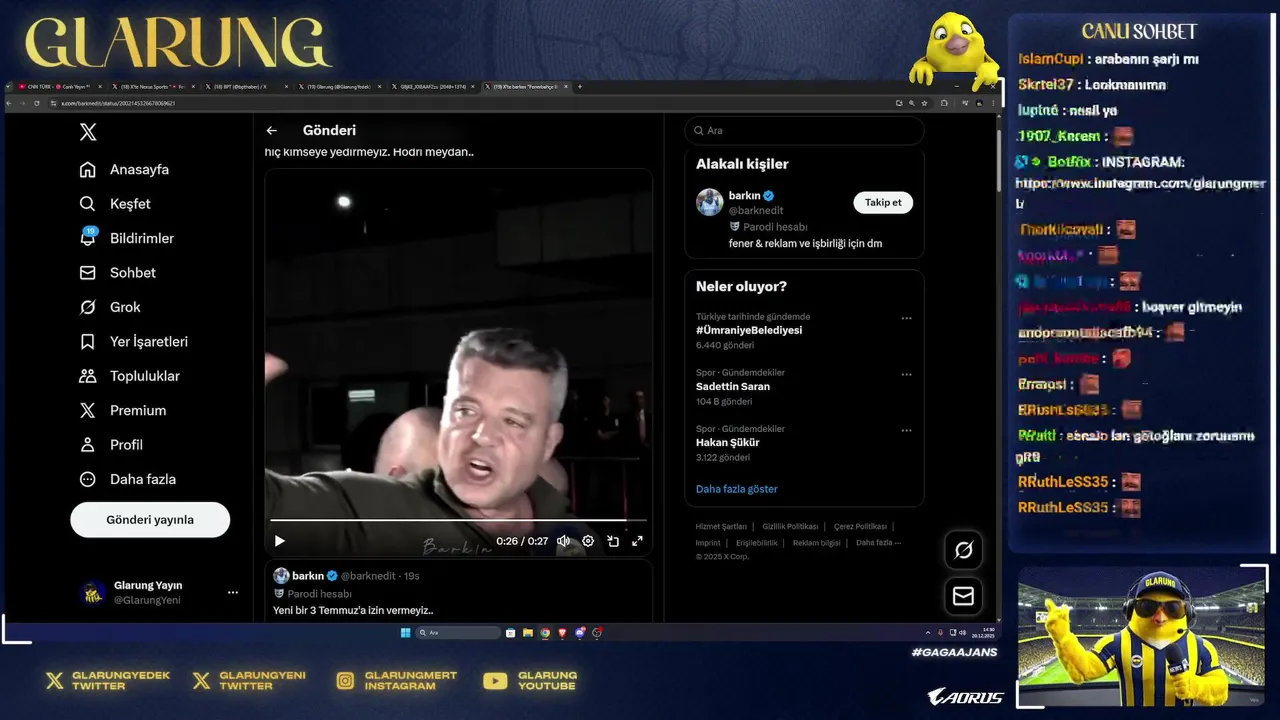Open #ÜmraniyeBelediyesi trend
Image resolution: width=1280 pixels, height=720 pixels.
[x=749, y=330]
